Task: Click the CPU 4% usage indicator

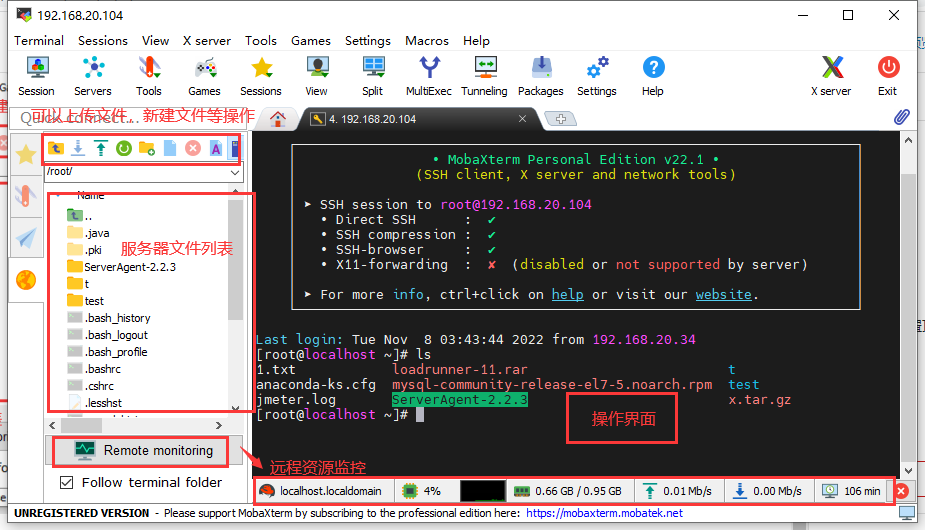Action: pos(424,491)
